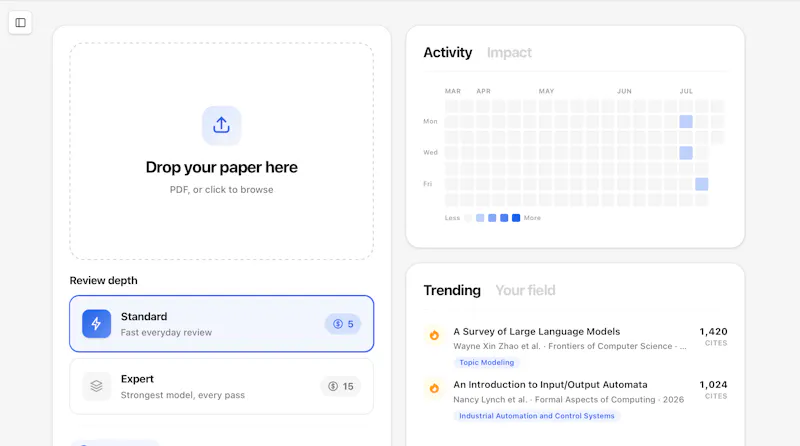Click 'Fast everyday review' description

pos(166,333)
